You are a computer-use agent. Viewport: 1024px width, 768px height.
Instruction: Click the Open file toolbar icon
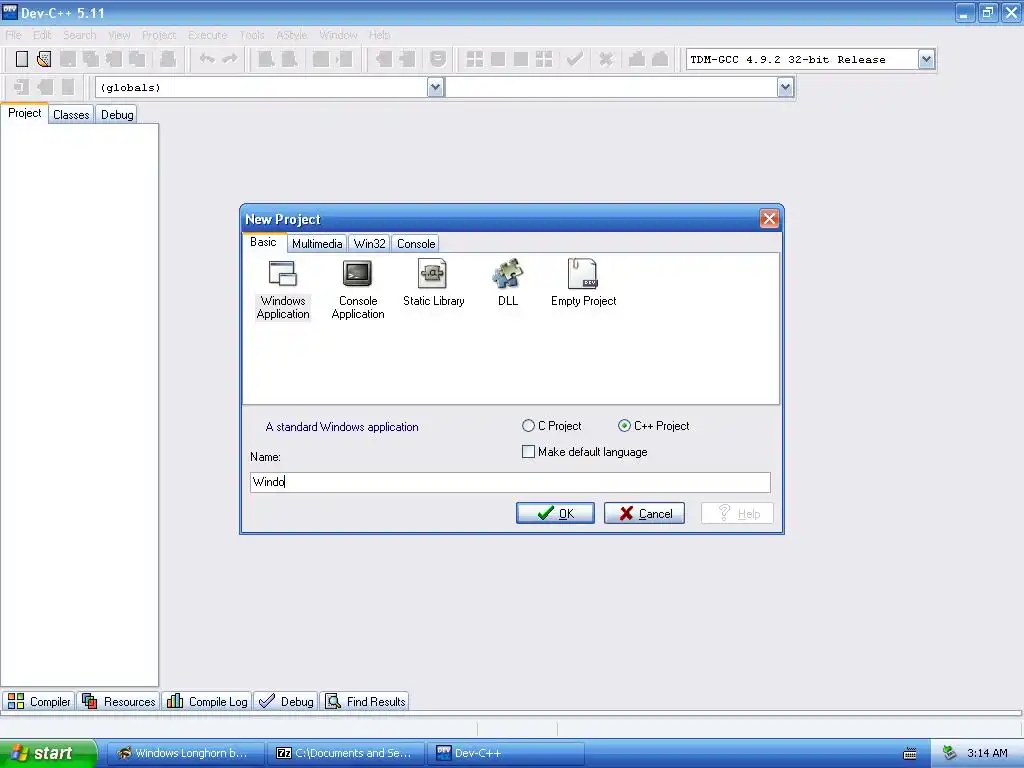[44, 59]
